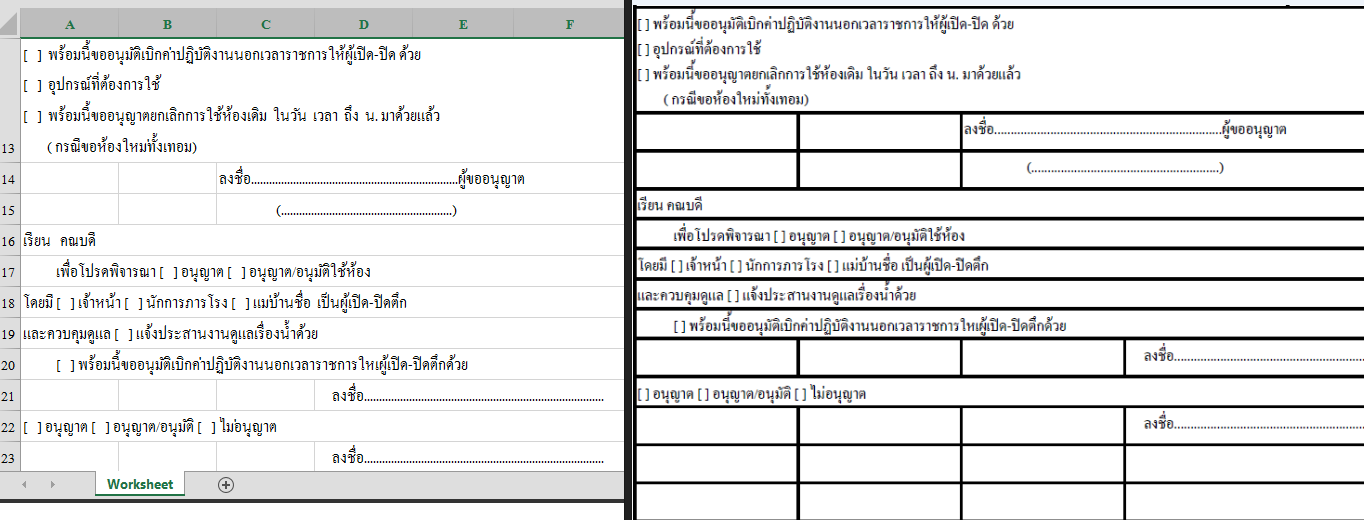The width and height of the screenshot is (1364, 520).
Task: Select row 23 header
Action: [10, 457]
